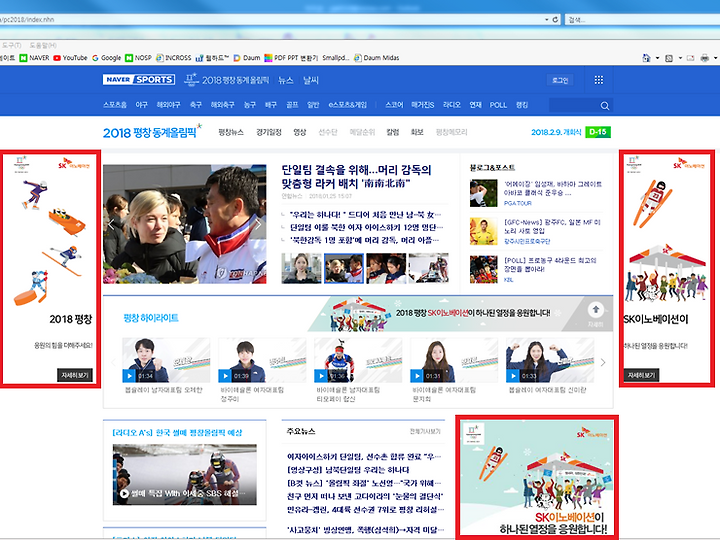Select 야구 in sports navigation
Image resolution: width=720 pixels, height=540 pixels.
click(141, 105)
